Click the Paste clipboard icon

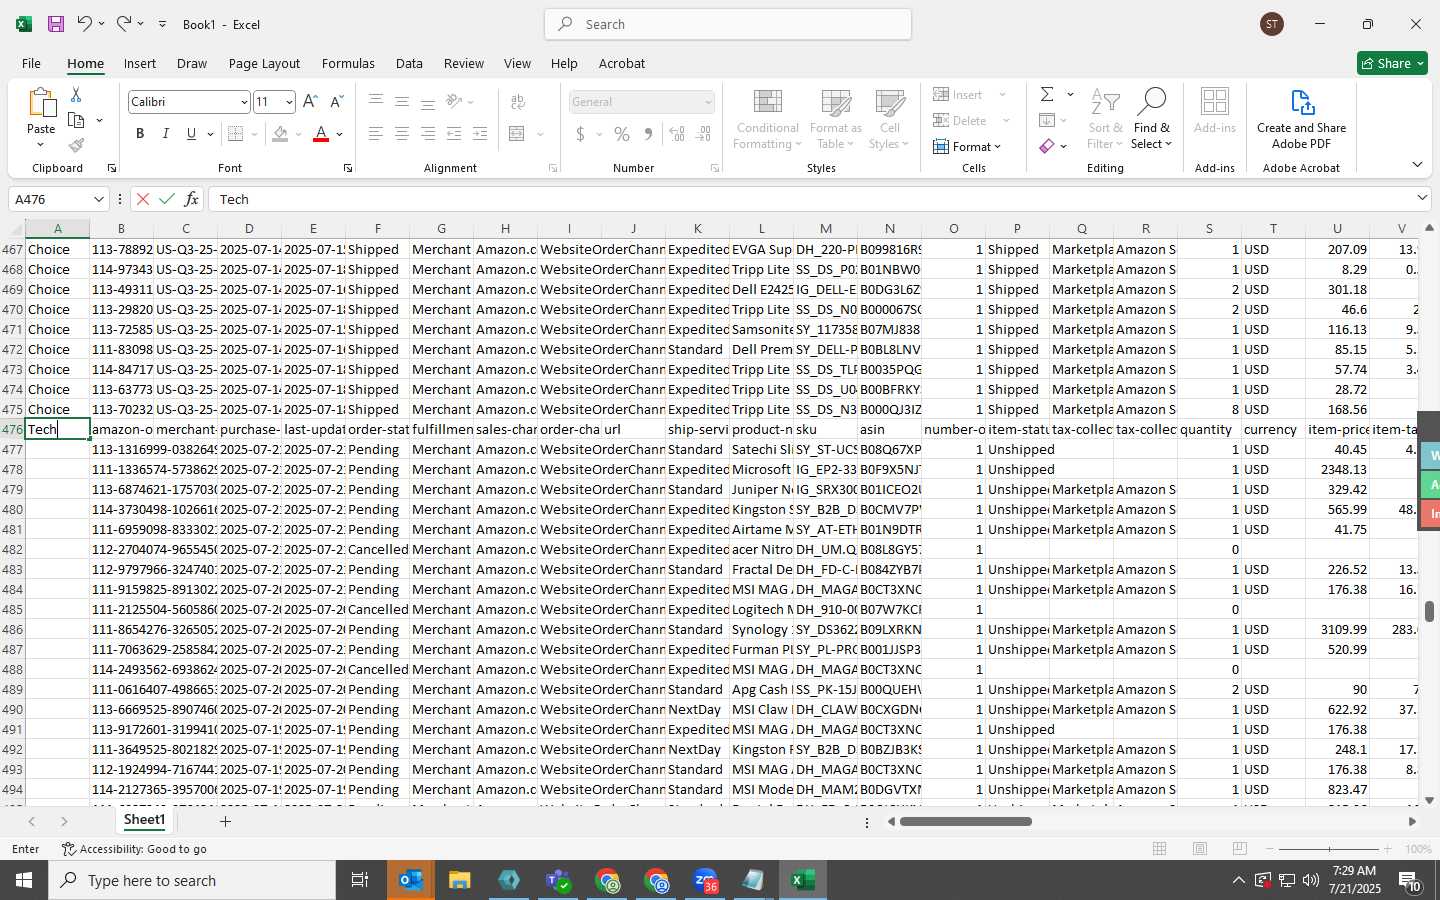[x=41, y=103]
